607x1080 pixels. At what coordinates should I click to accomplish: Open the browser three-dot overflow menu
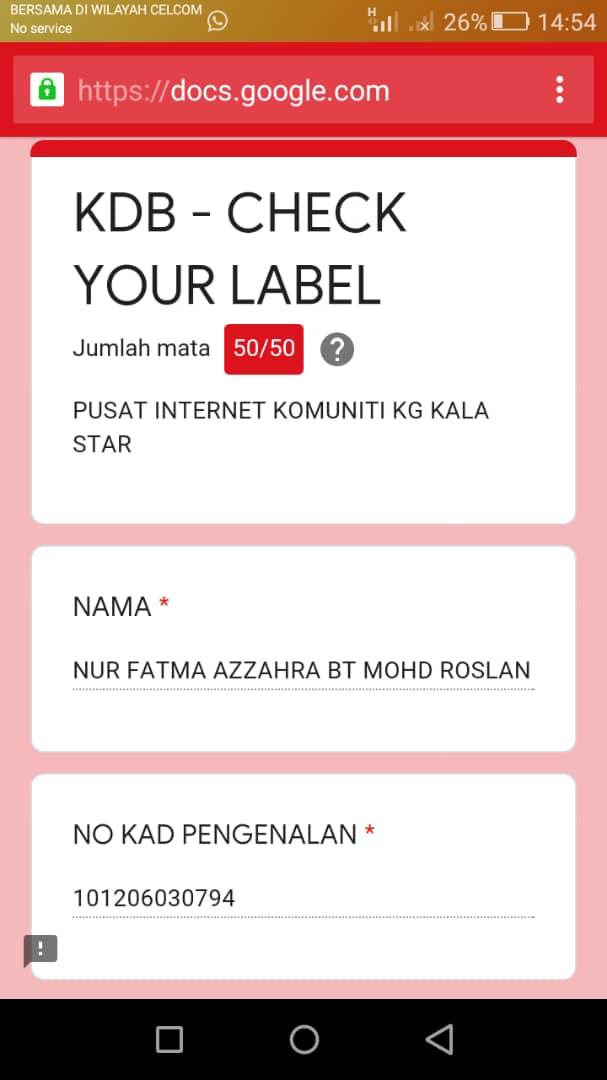(559, 90)
